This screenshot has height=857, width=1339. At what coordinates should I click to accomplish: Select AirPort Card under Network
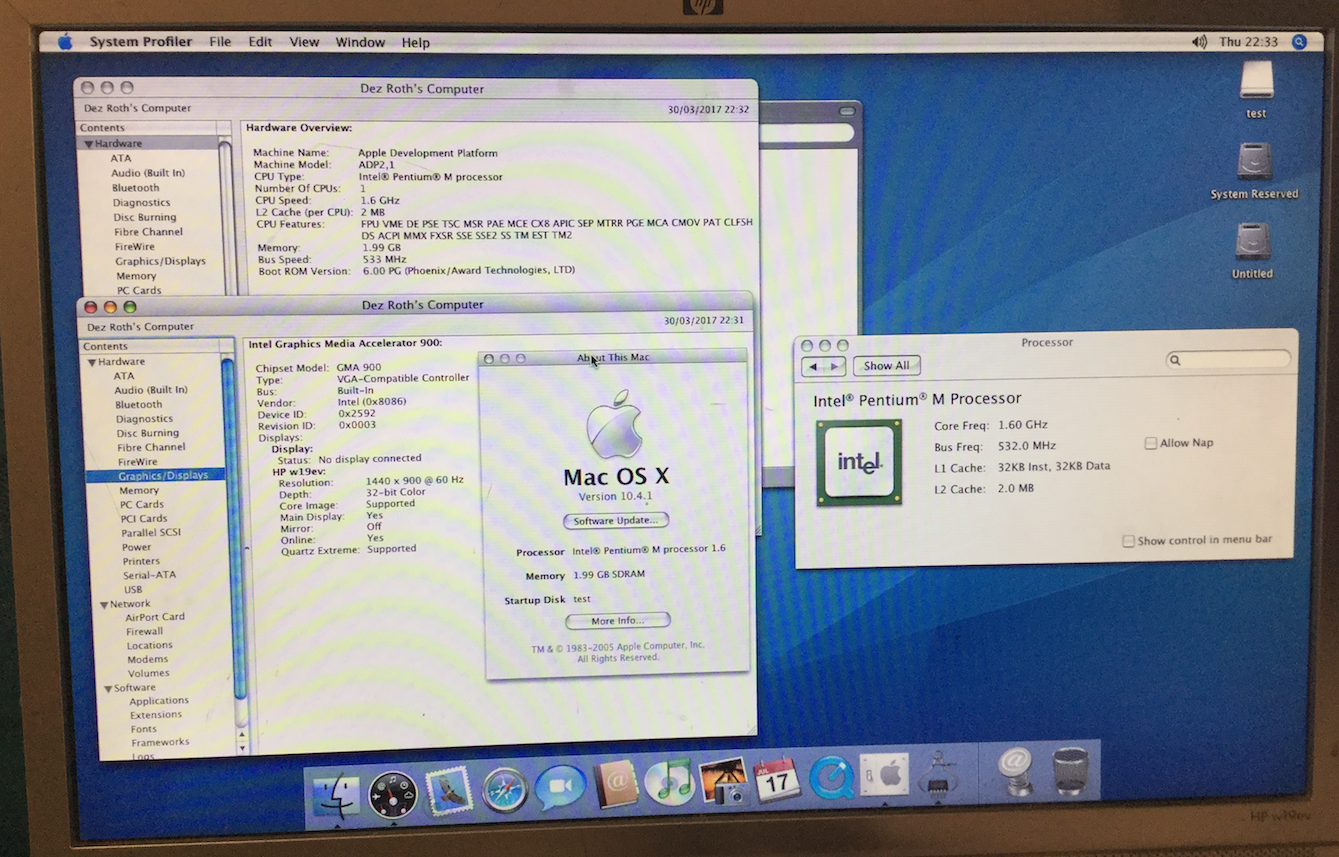click(155, 618)
